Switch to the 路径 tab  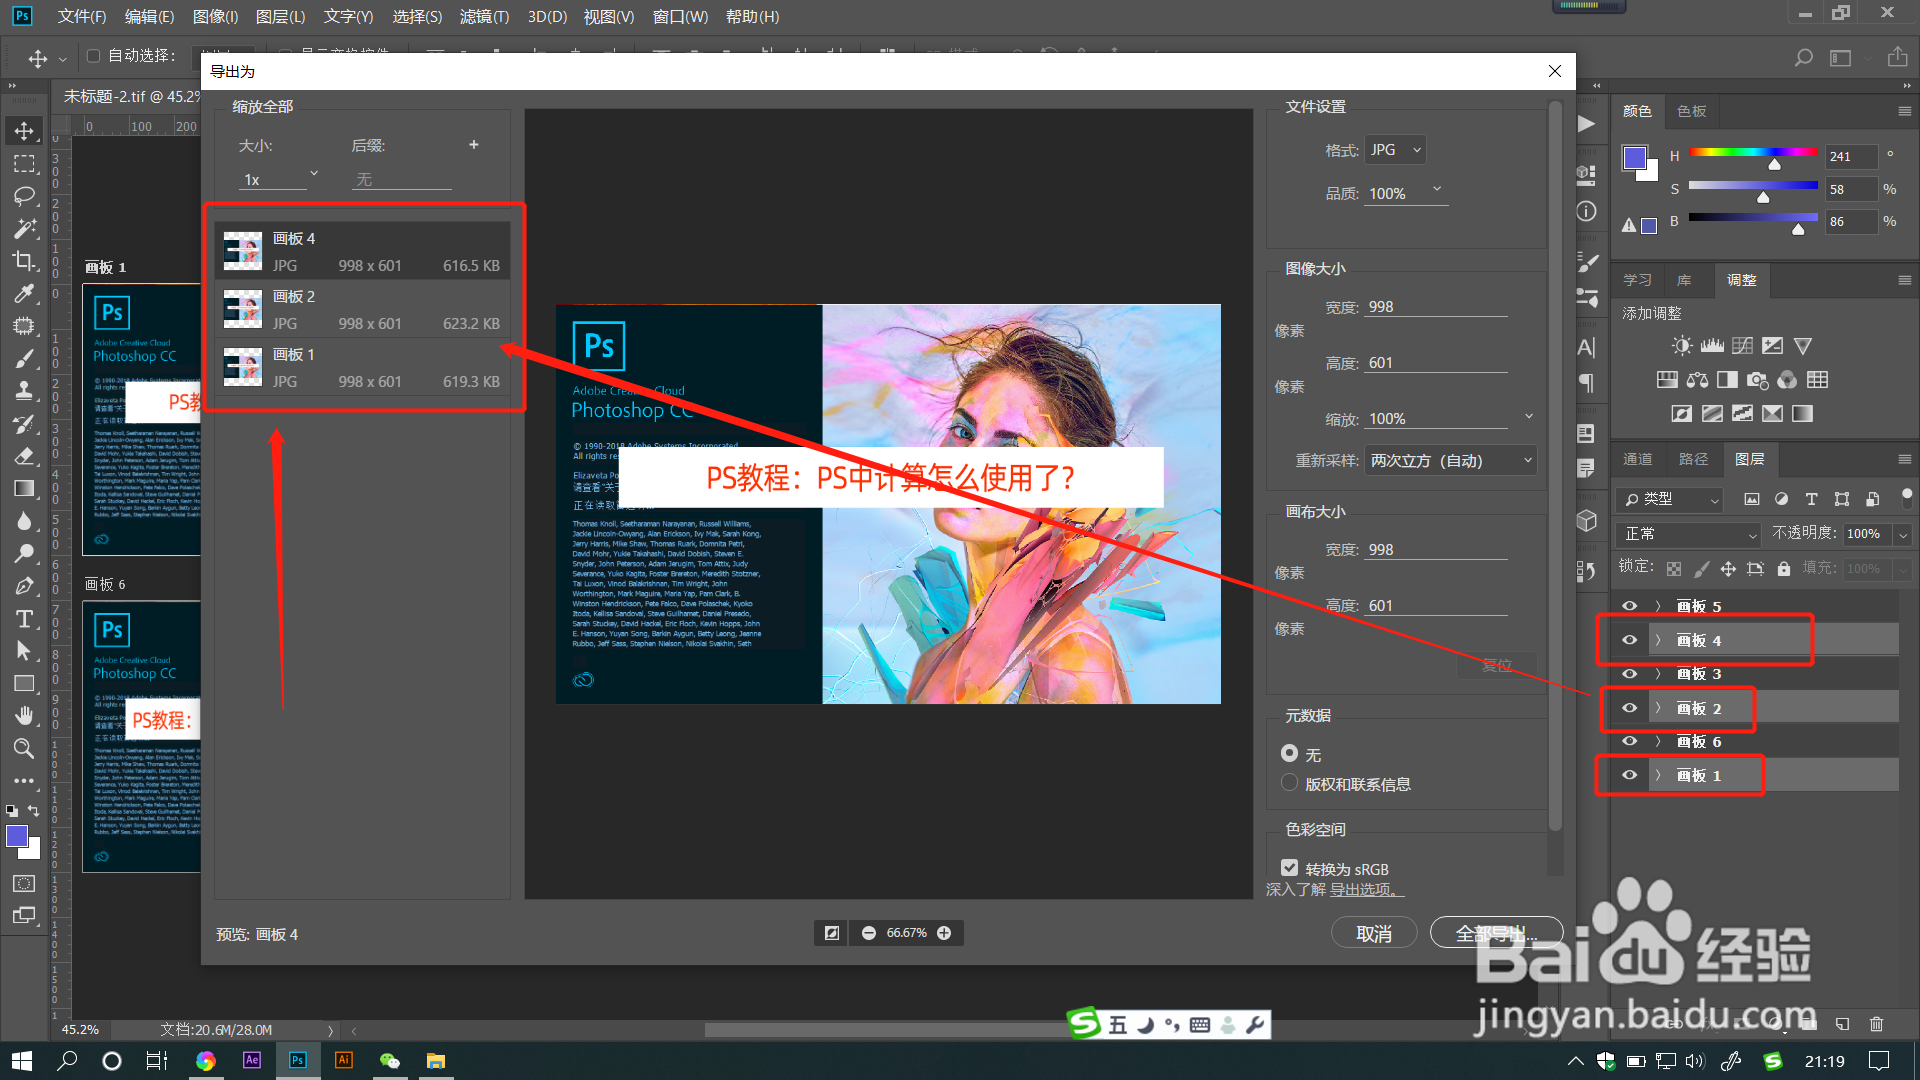(1693, 459)
